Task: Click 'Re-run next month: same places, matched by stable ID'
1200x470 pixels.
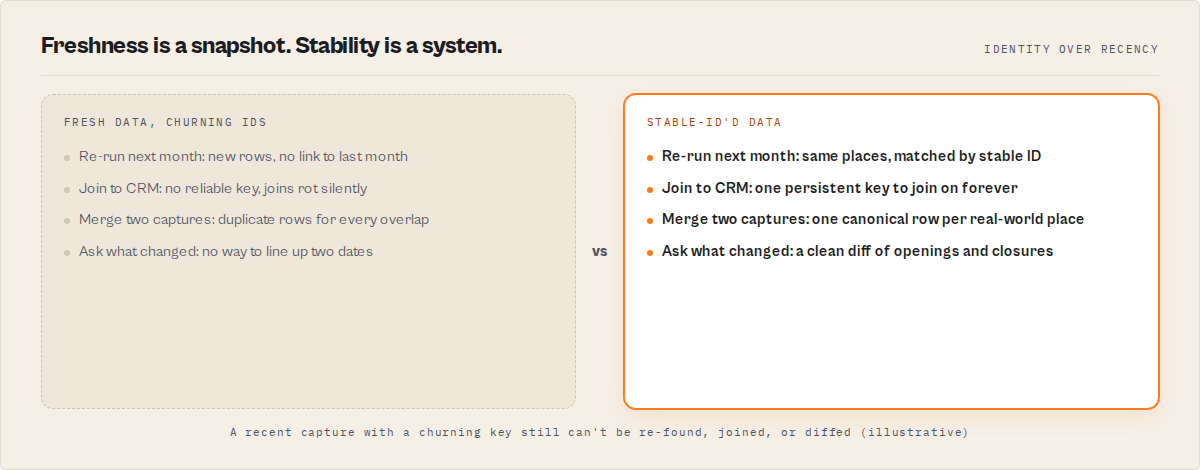Action: point(852,156)
